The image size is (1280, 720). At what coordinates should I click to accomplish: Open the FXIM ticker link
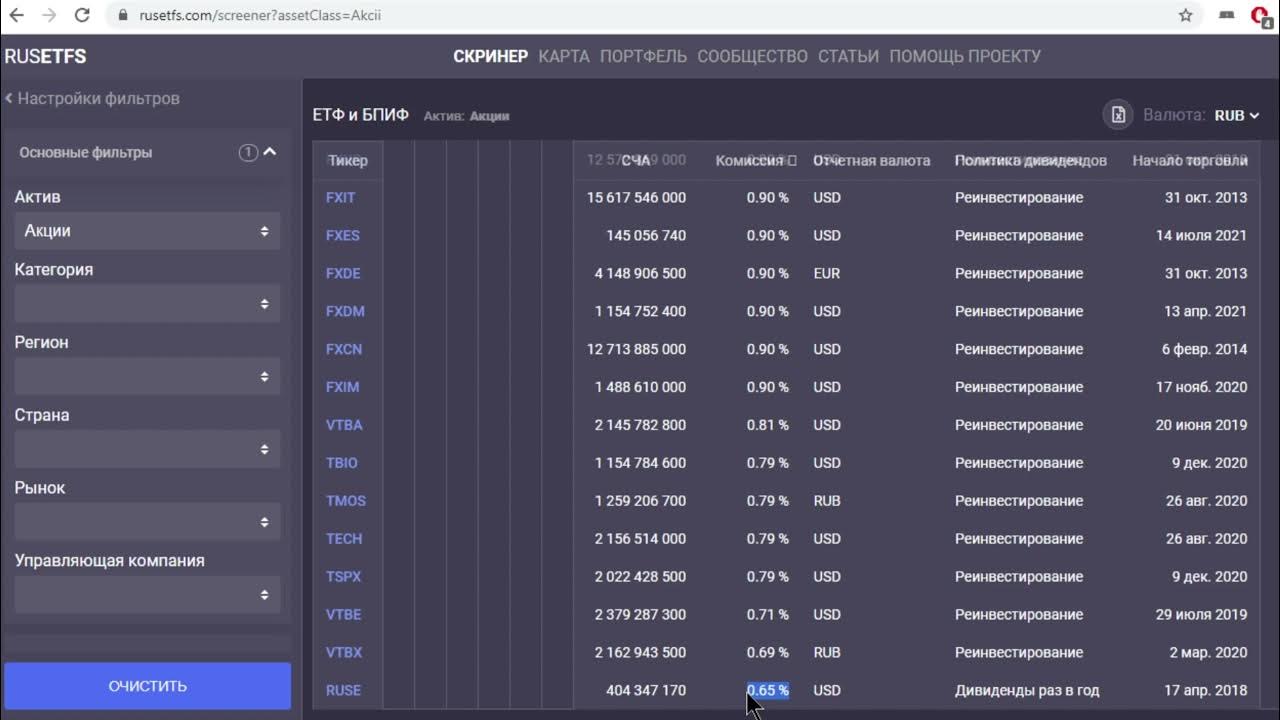tap(342, 387)
